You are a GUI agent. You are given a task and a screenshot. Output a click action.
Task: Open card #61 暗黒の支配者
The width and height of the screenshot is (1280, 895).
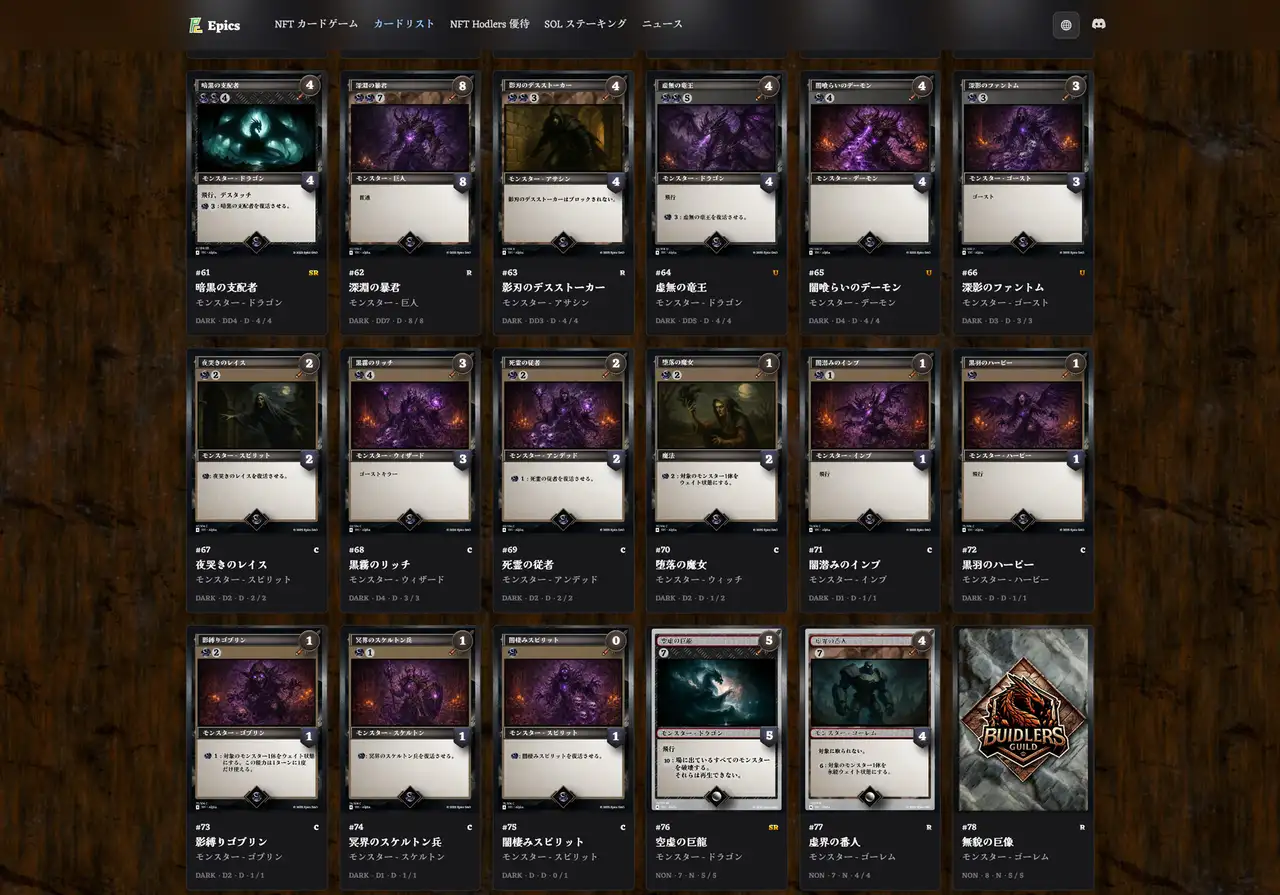tap(257, 160)
